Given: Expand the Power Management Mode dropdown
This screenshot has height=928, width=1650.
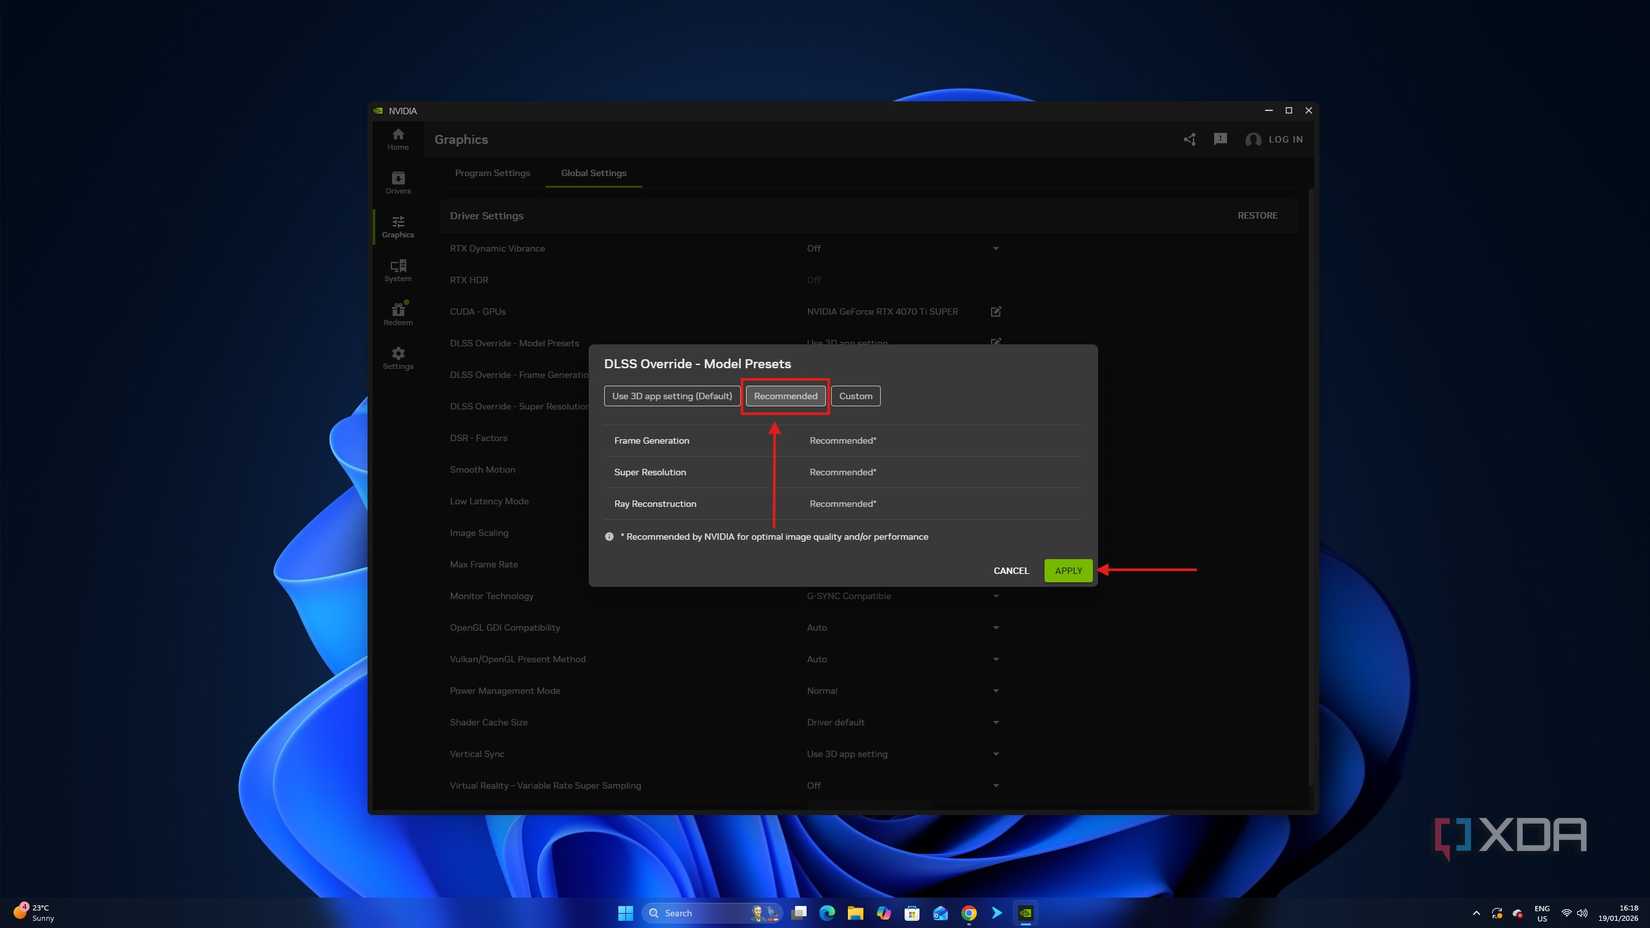Looking at the screenshot, I should point(995,690).
